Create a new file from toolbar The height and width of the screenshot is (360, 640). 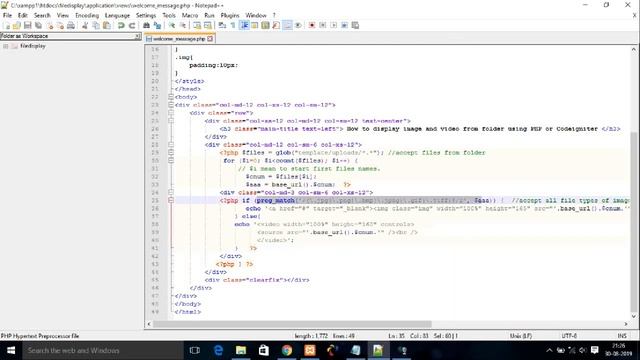(x=7, y=25)
